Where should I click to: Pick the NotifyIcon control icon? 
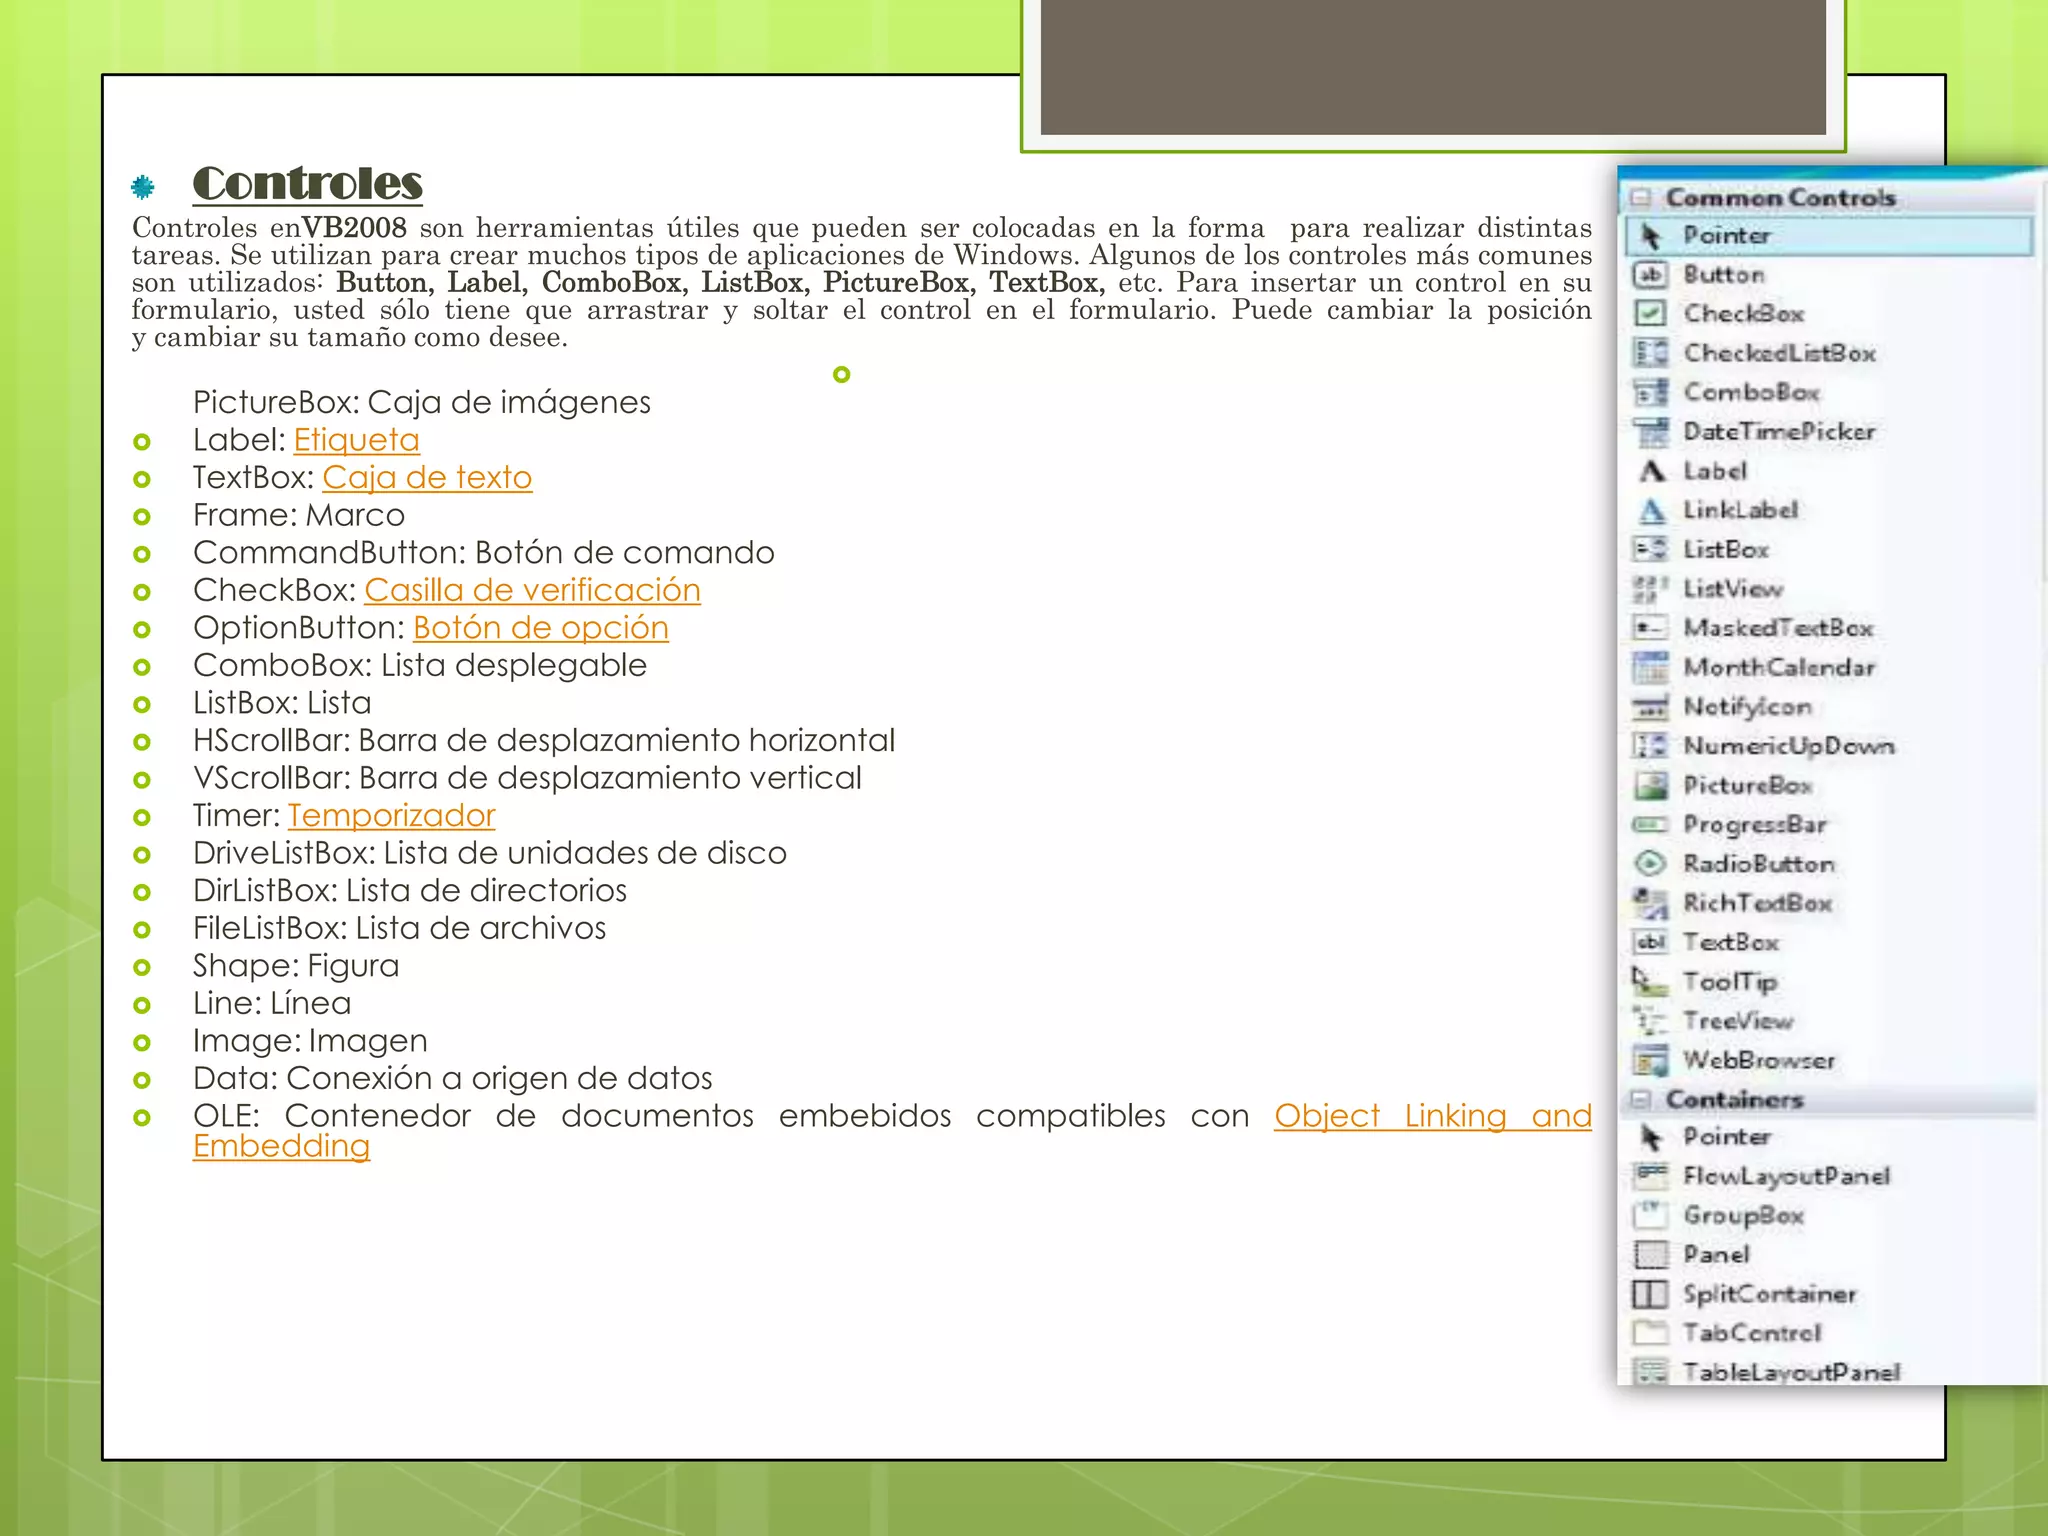click(x=1650, y=707)
